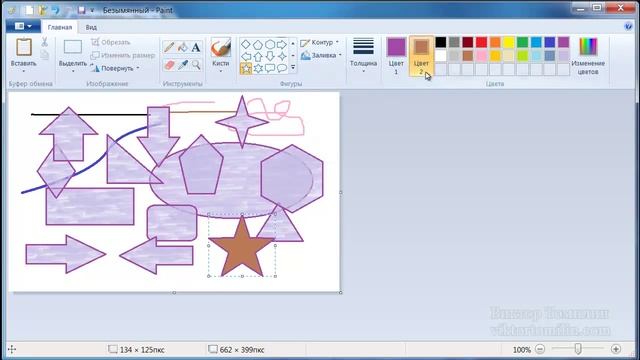Choose the up arrow shape in the gallery

[x=258, y=56]
